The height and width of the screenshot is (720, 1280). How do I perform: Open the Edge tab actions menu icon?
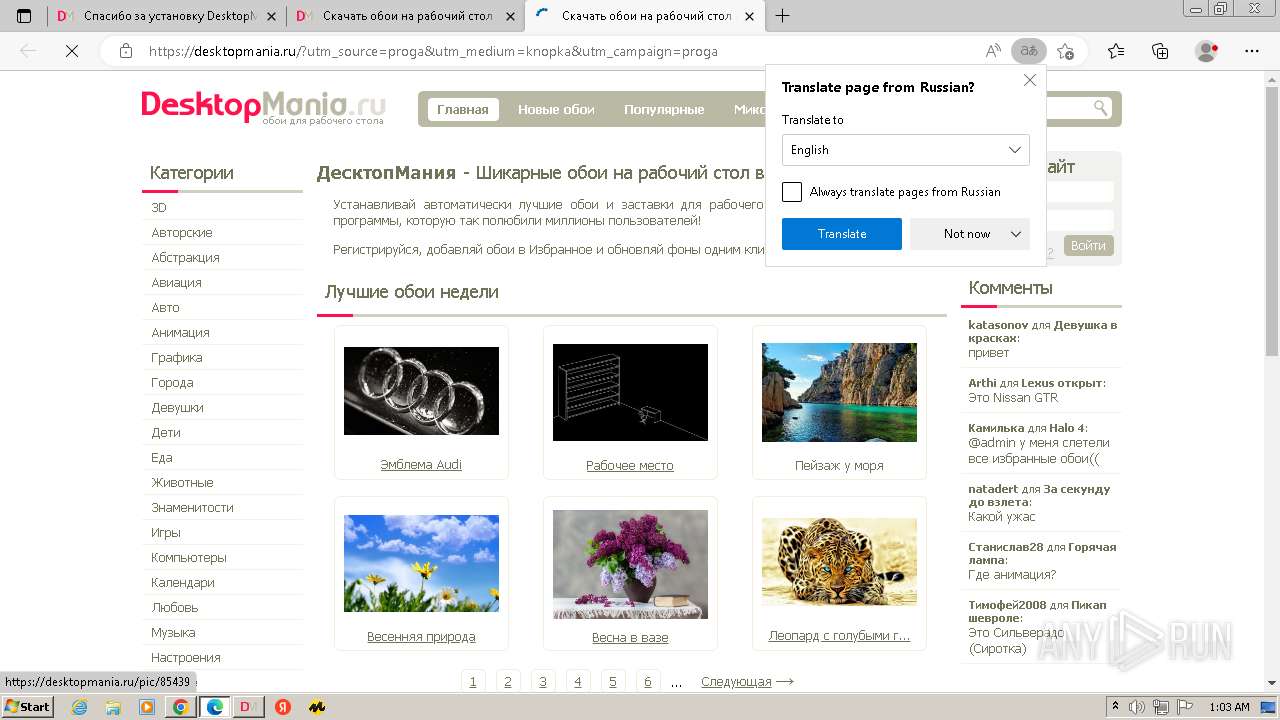24,16
